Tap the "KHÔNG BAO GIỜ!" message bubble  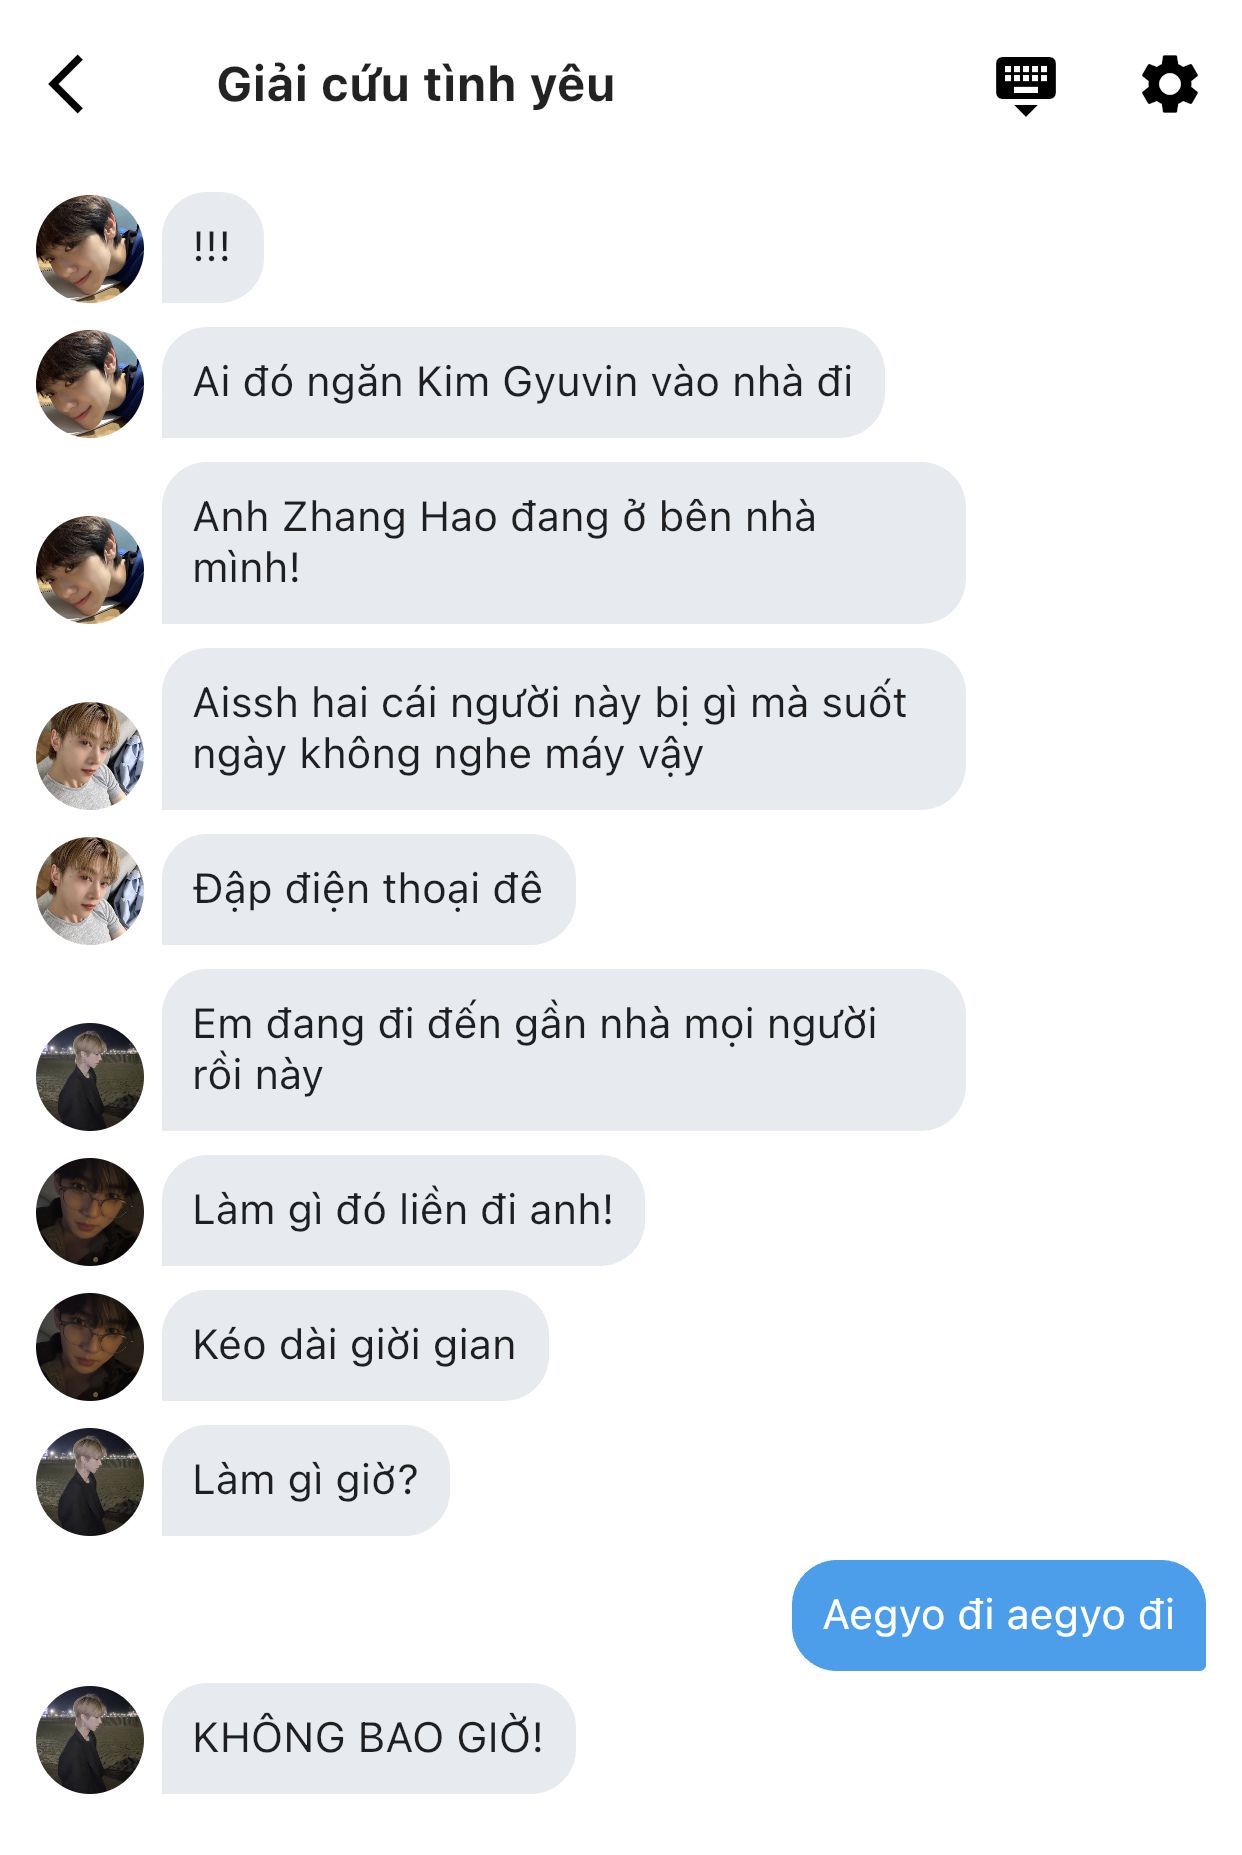pos(368,1738)
